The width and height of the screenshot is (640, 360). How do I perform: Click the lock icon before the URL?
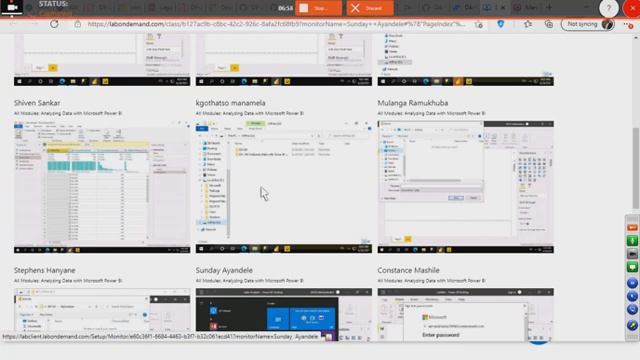tap(78, 24)
